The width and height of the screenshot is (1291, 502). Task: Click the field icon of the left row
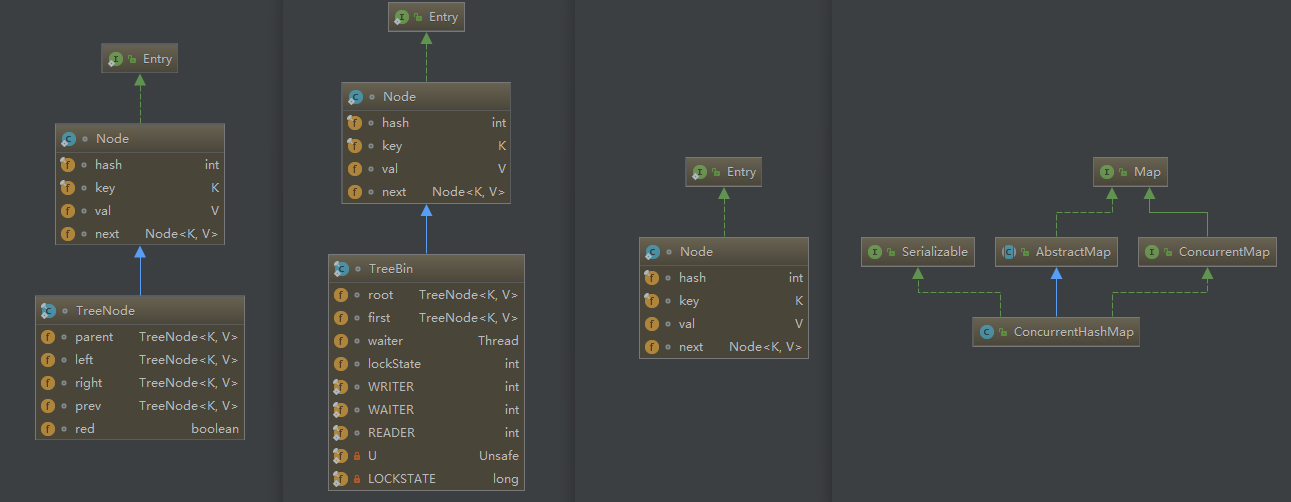point(48,360)
